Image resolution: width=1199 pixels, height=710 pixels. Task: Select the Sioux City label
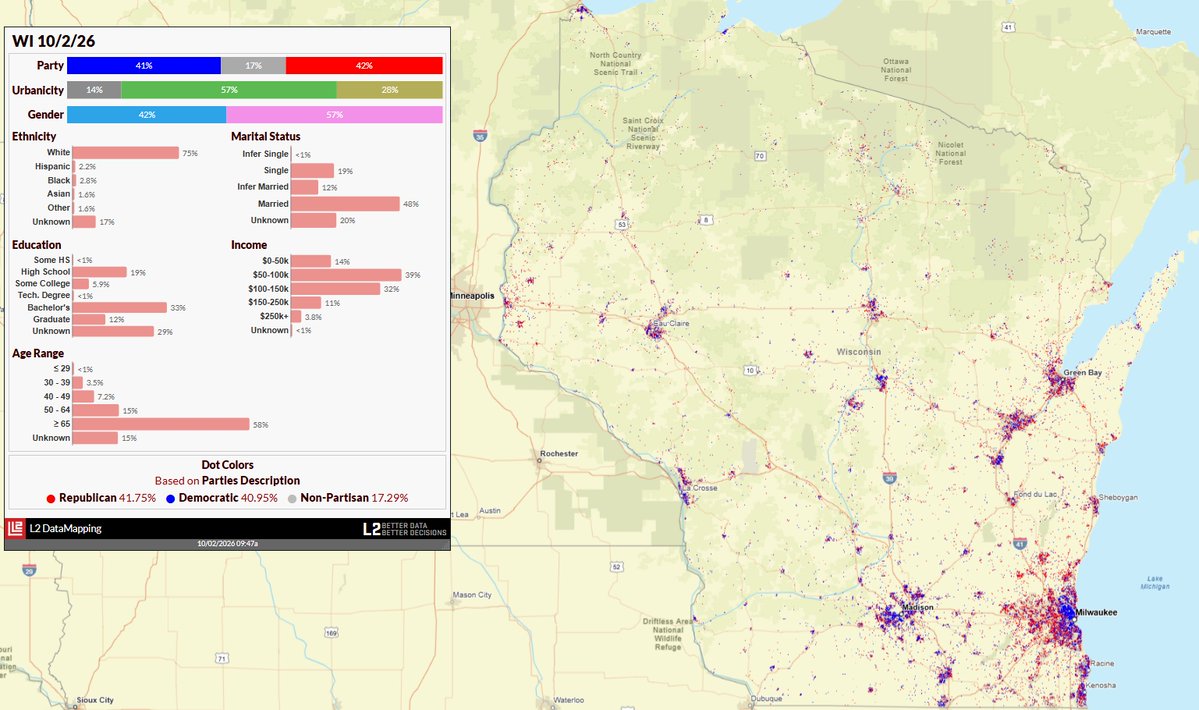(x=95, y=700)
